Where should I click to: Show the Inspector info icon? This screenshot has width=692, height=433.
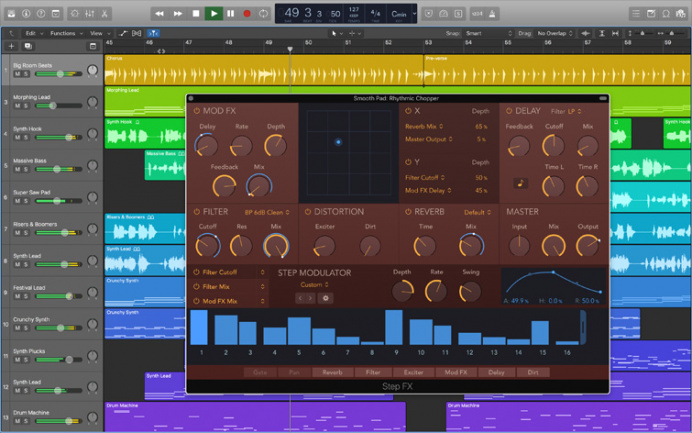tap(26, 14)
